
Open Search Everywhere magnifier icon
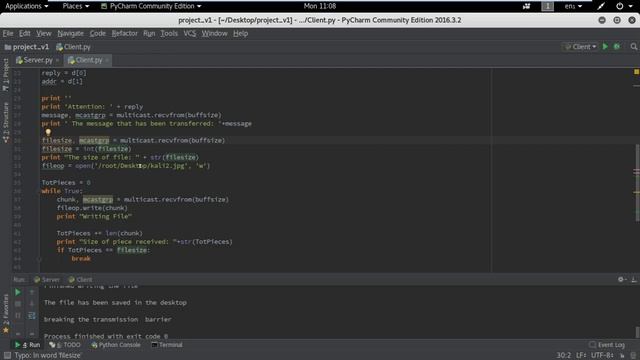[x=633, y=47]
